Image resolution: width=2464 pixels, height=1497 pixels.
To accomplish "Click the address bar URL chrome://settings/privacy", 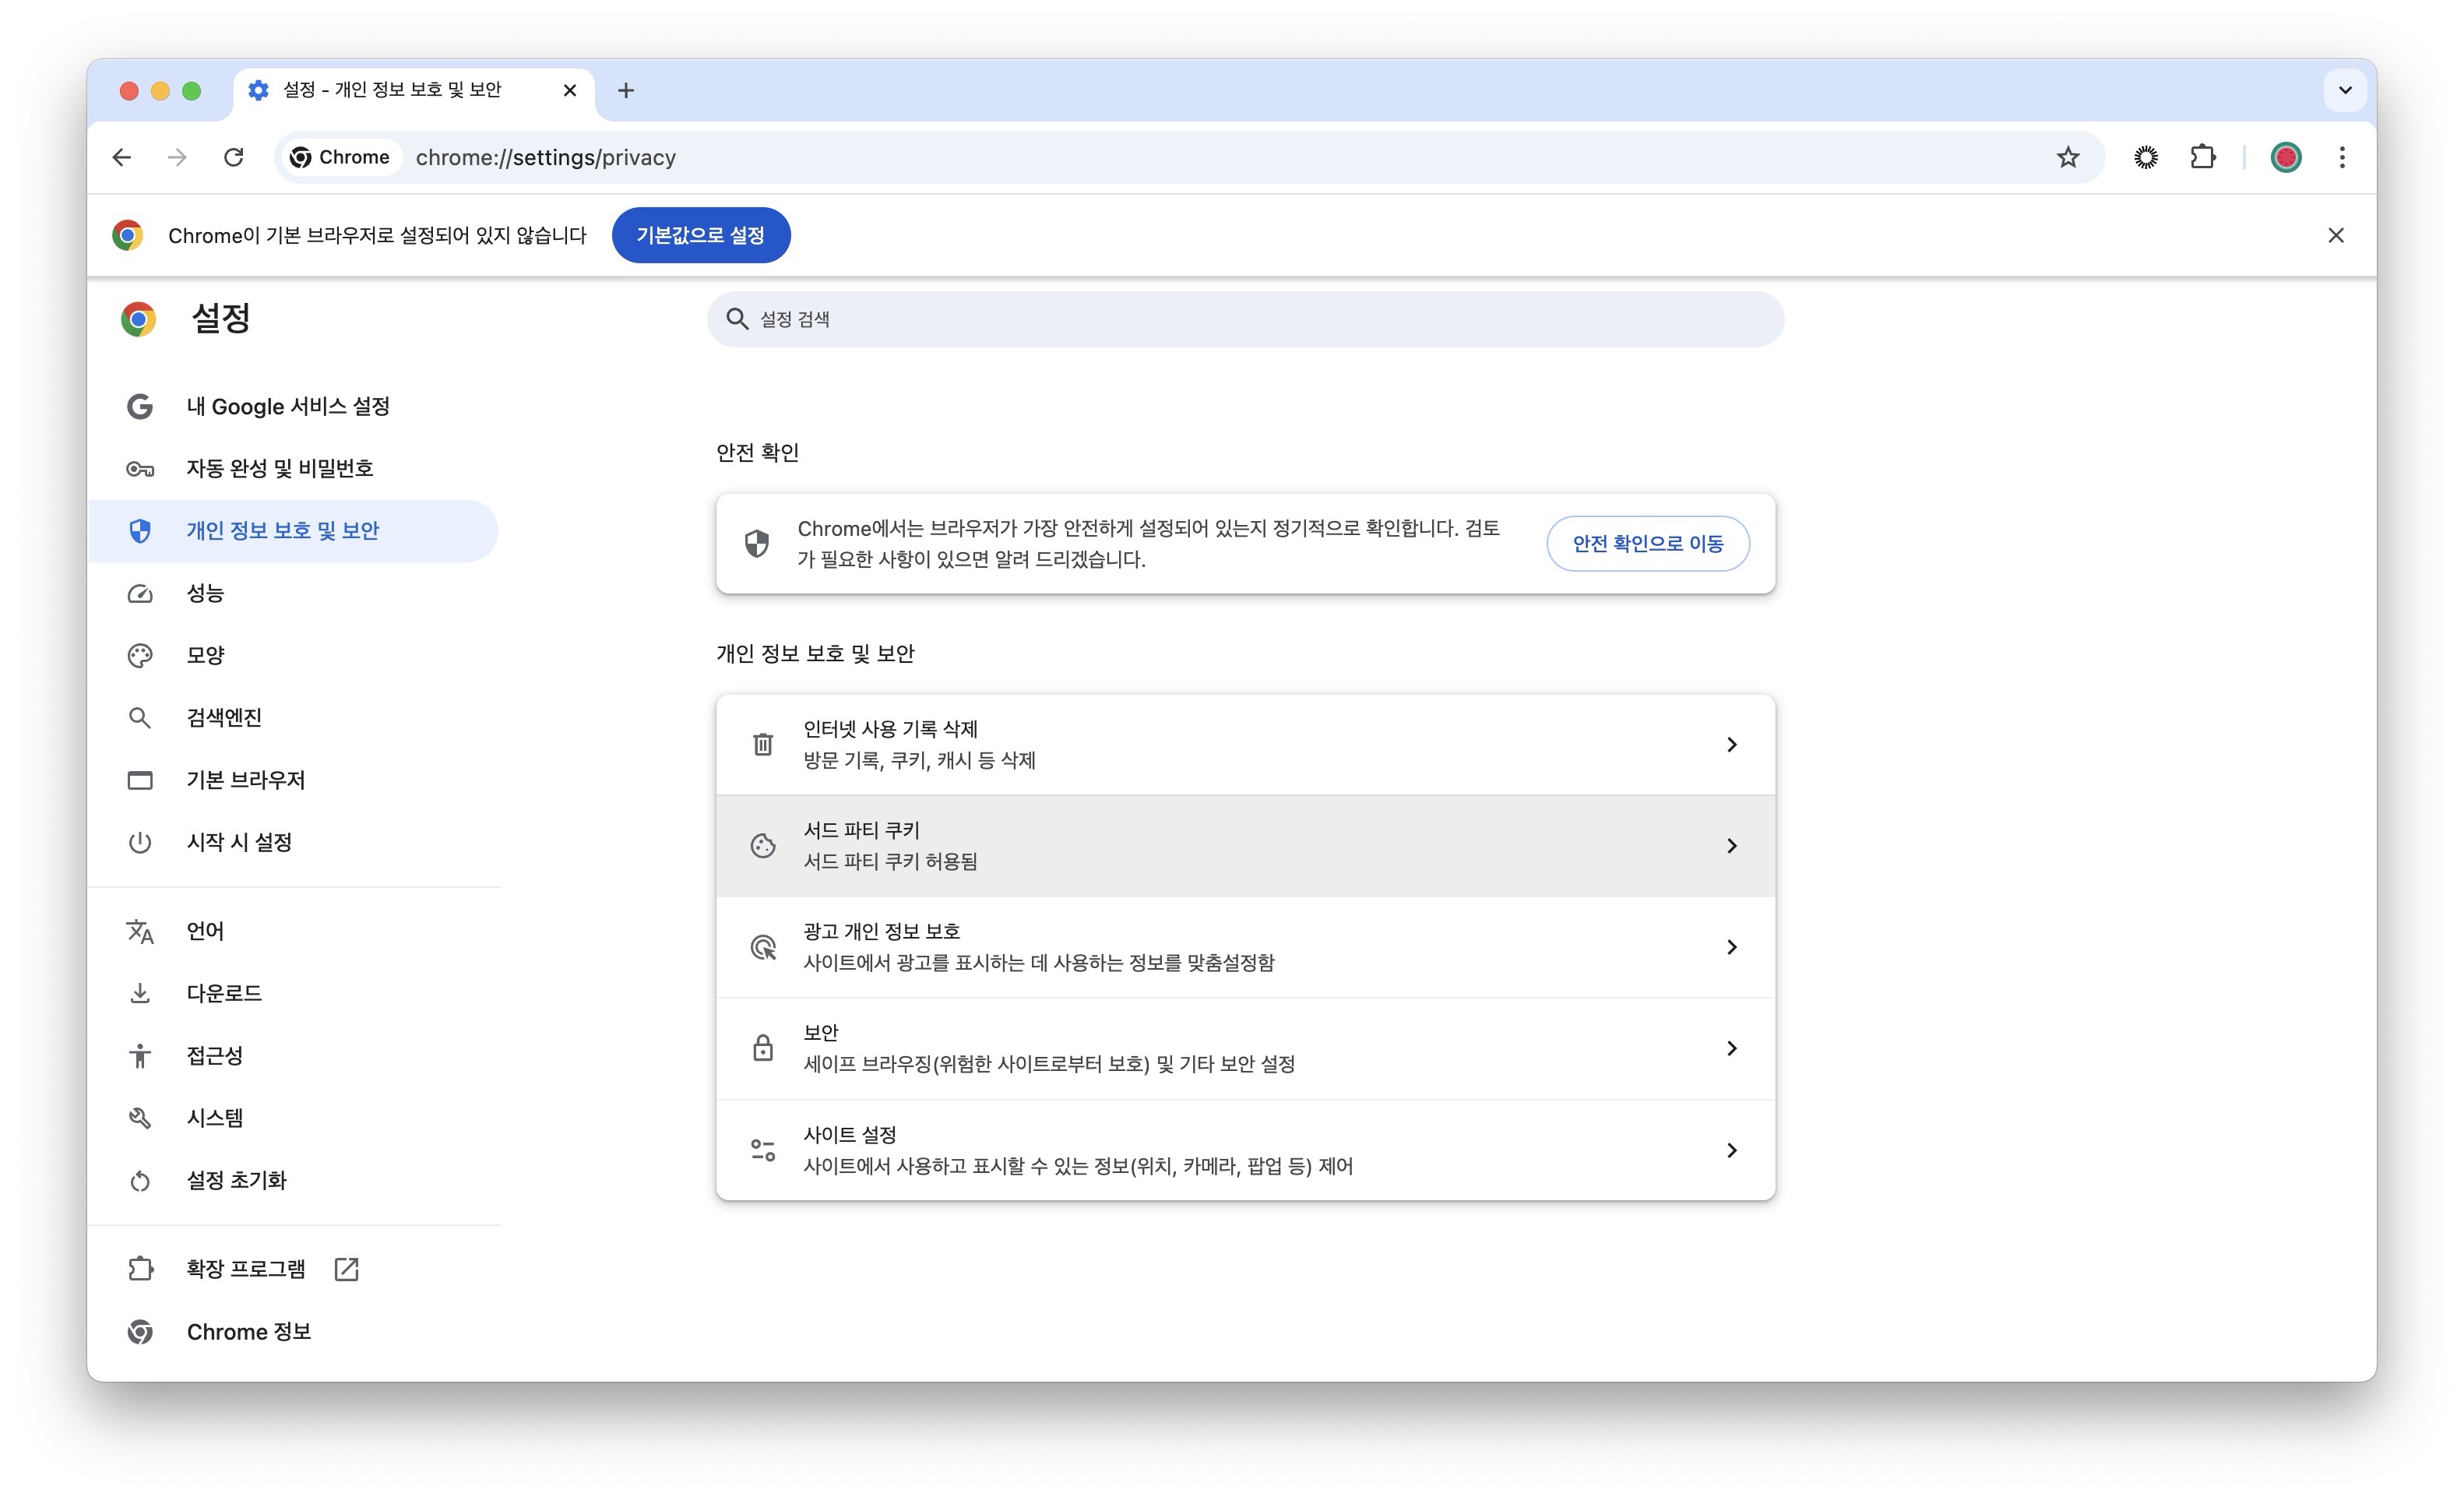I will coord(546,157).
